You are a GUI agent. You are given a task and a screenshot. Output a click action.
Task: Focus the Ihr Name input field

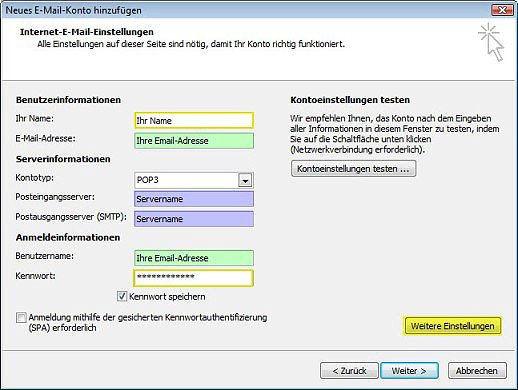pyautogui.click(x=194, y=121)
